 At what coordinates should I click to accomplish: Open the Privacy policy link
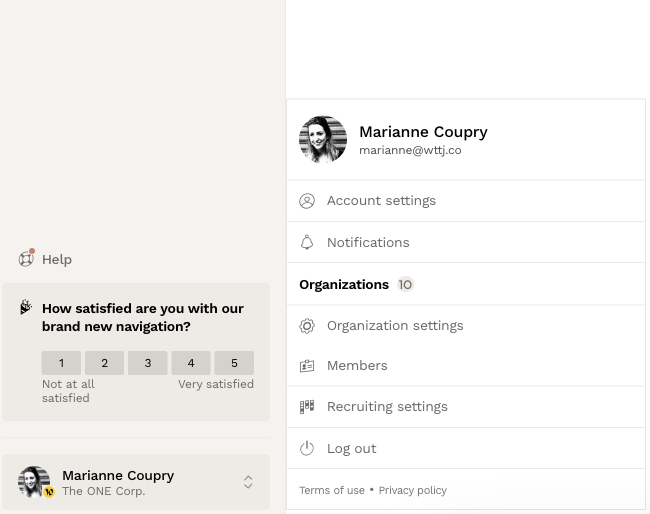[412, 491]
